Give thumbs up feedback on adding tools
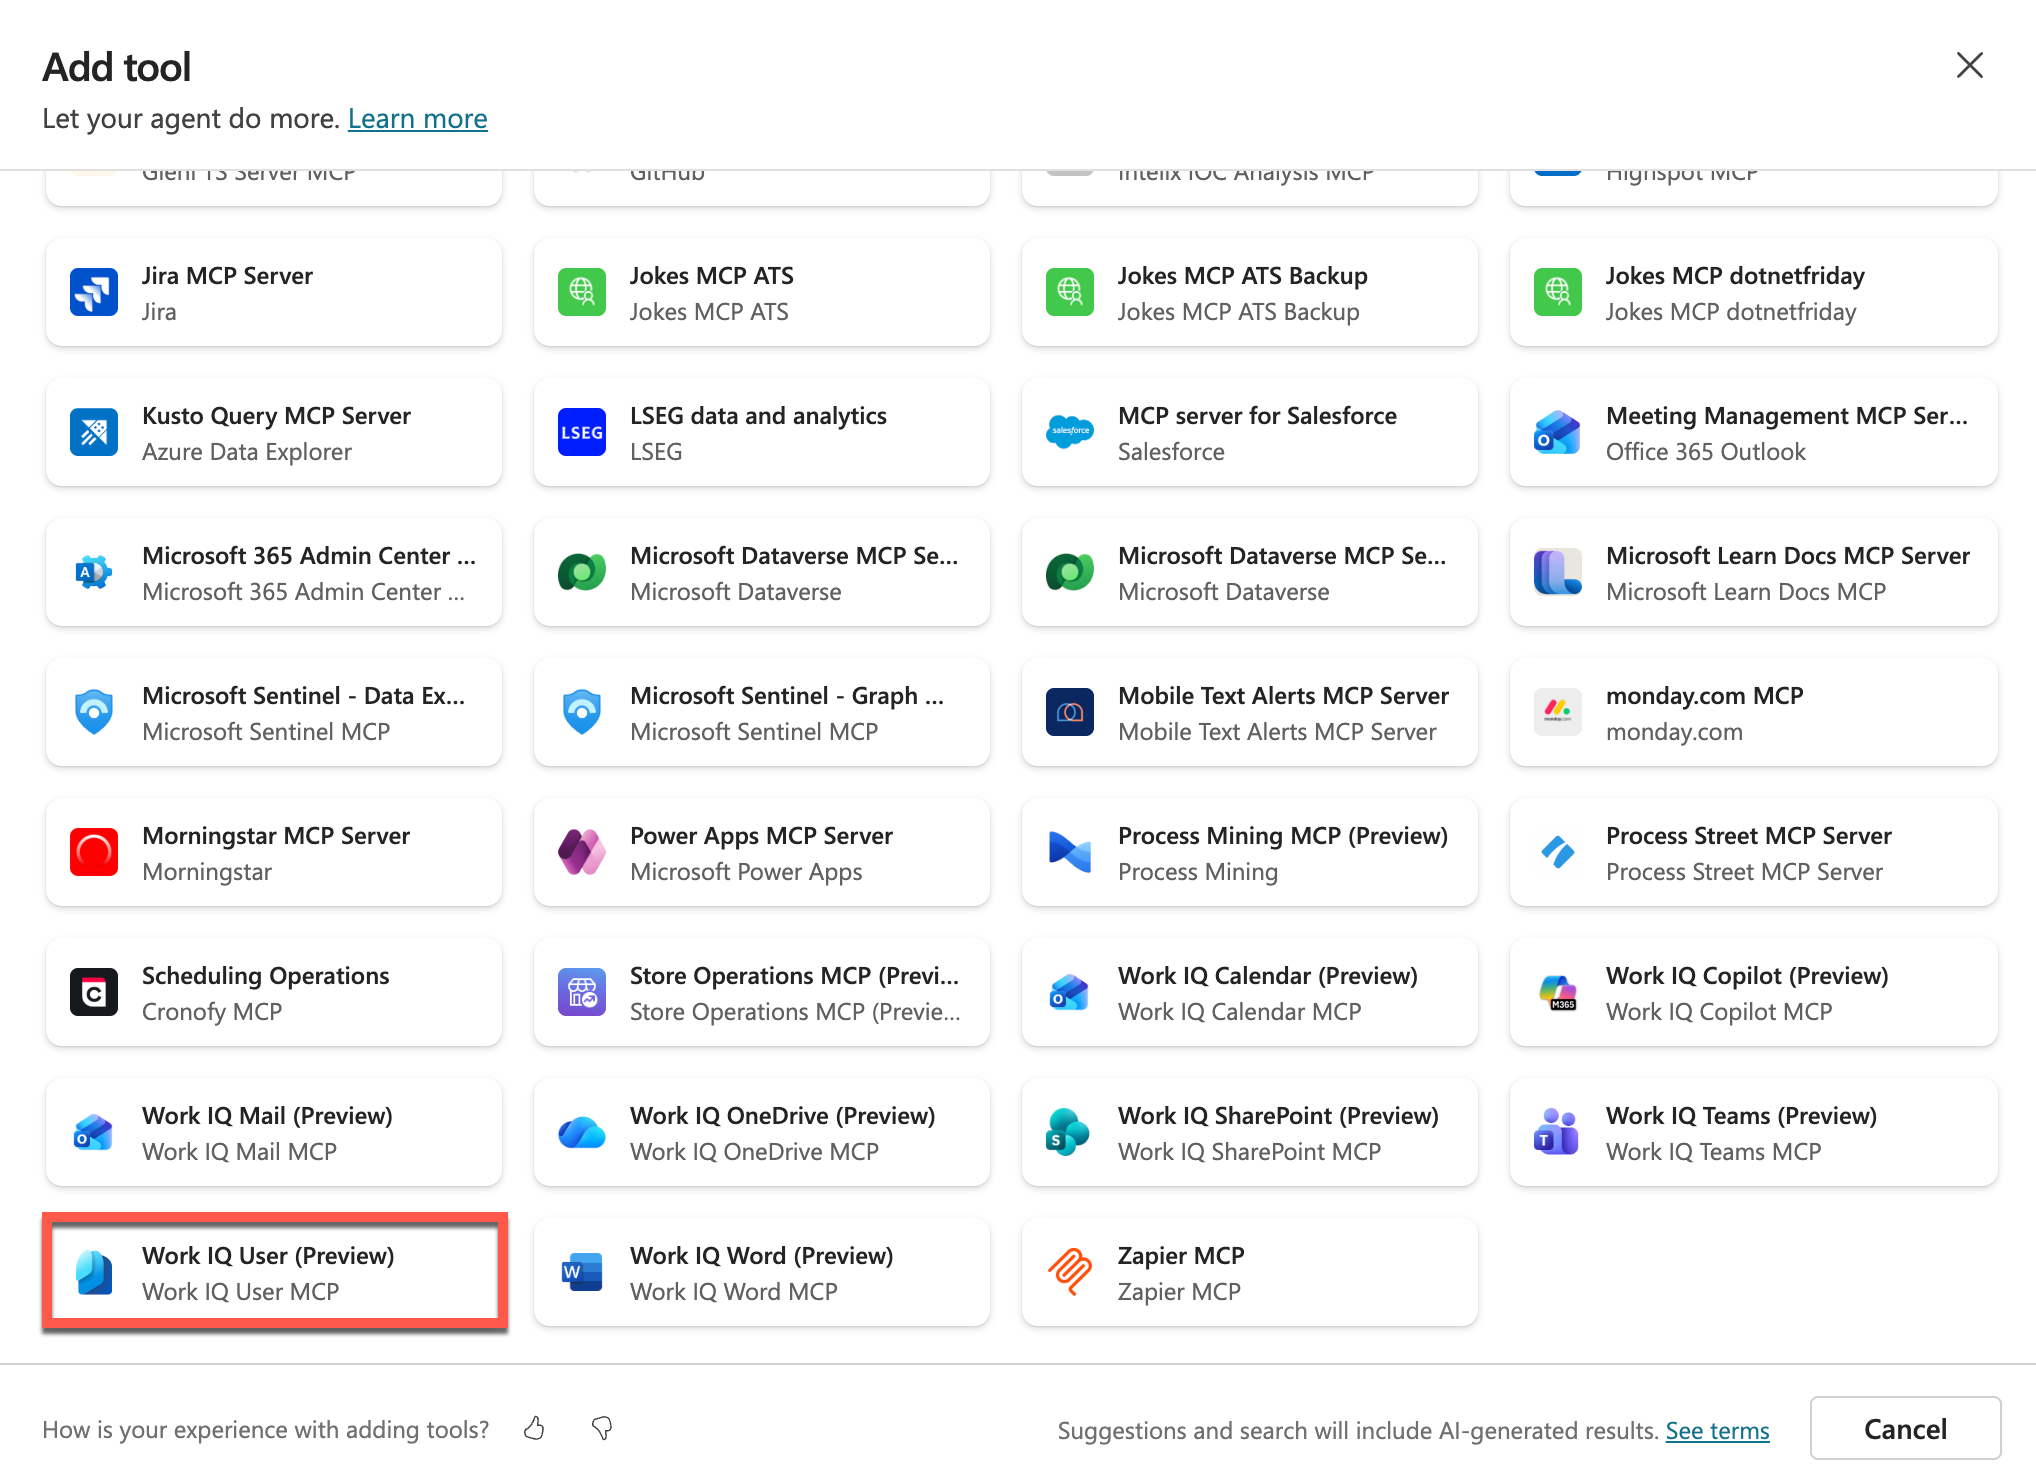 (x=533, y=1429)
